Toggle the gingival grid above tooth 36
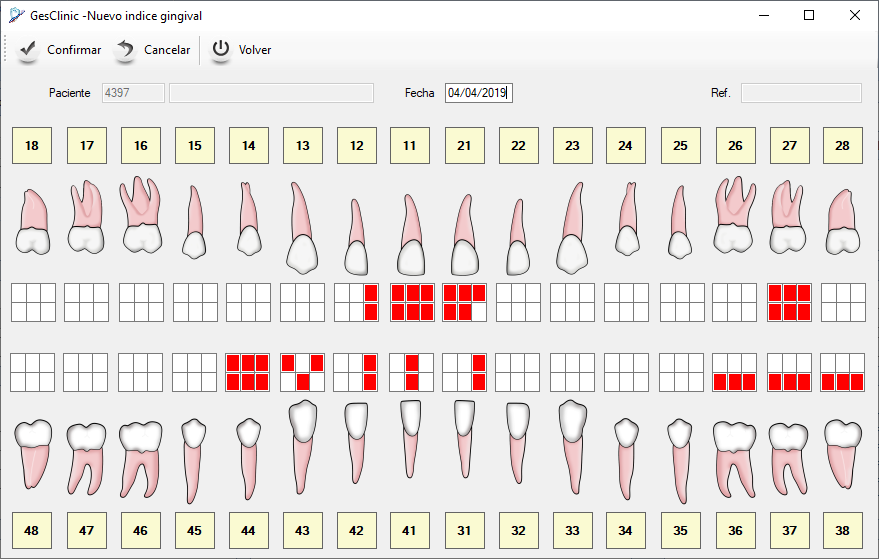Screen dimensions: 879x559 (734, 372)
